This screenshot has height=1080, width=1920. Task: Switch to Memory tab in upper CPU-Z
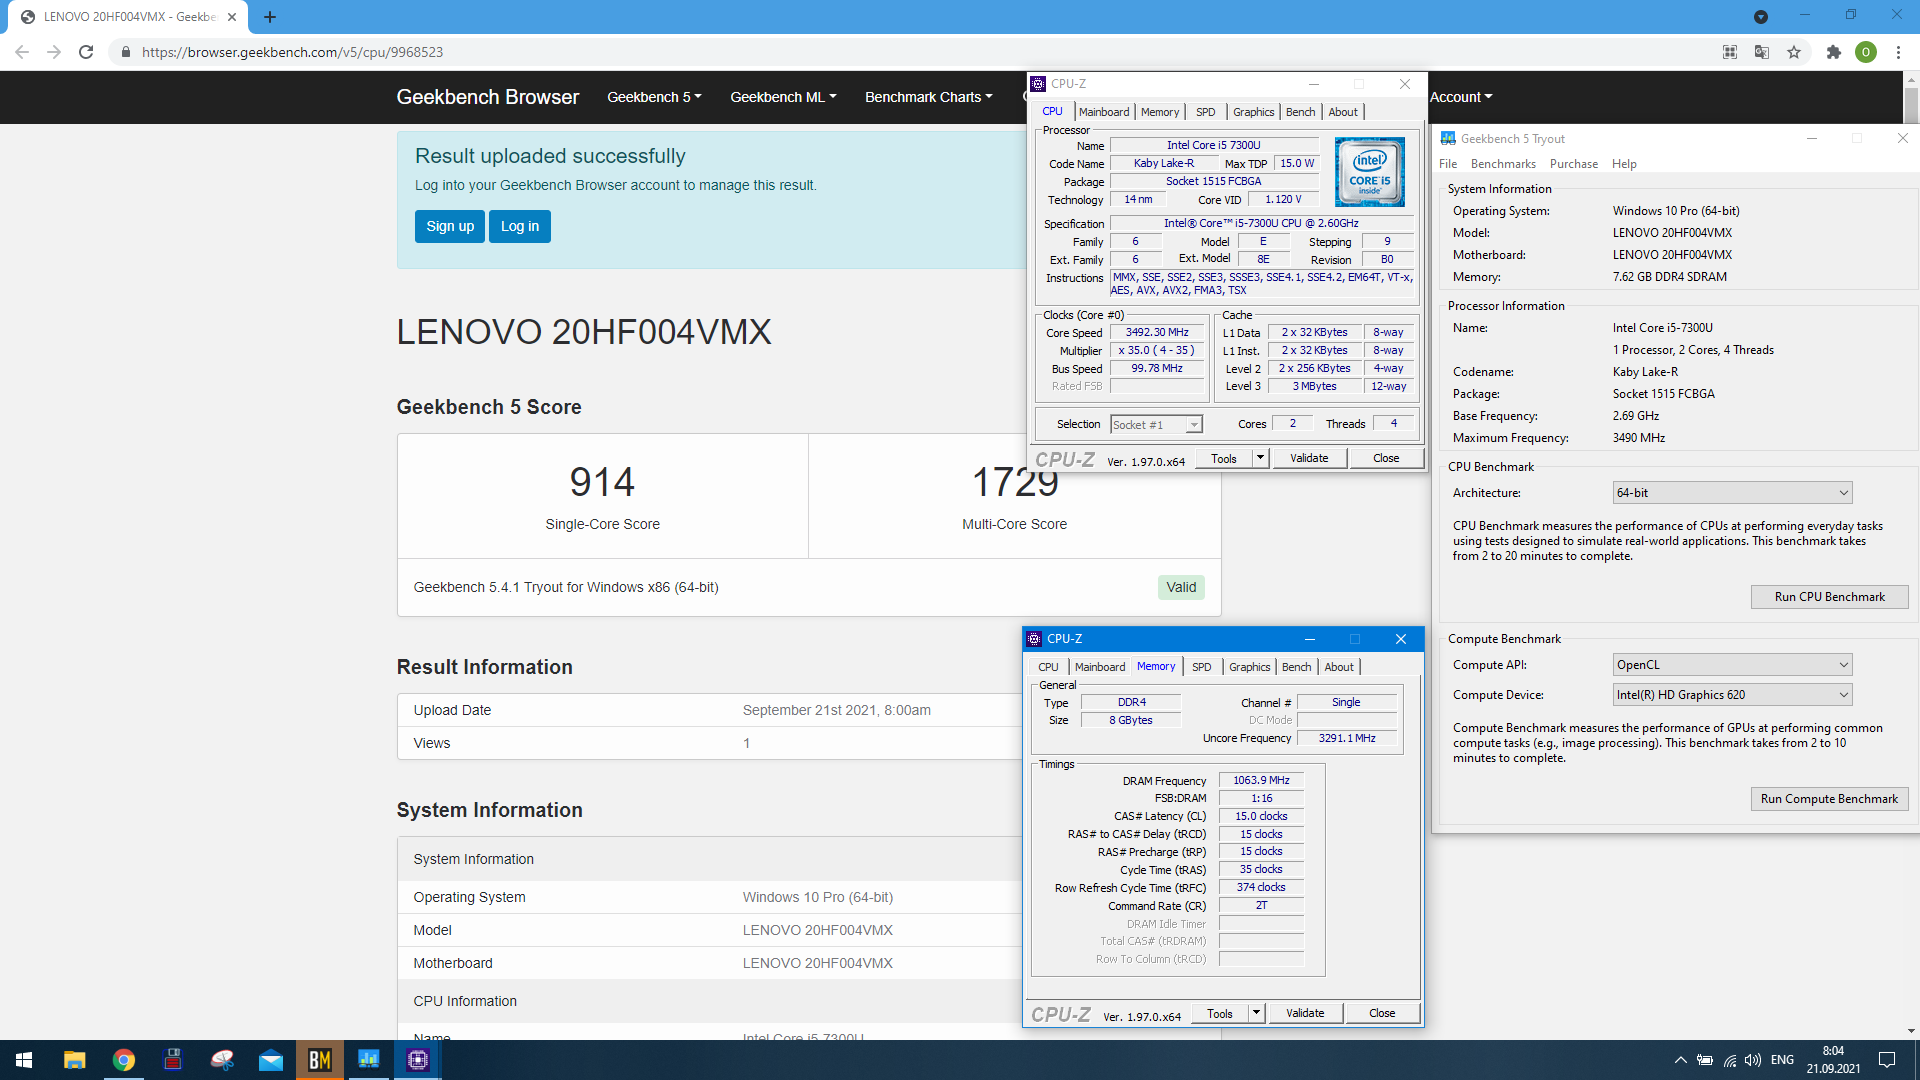pyautogui.click(x=1160, y=112)
